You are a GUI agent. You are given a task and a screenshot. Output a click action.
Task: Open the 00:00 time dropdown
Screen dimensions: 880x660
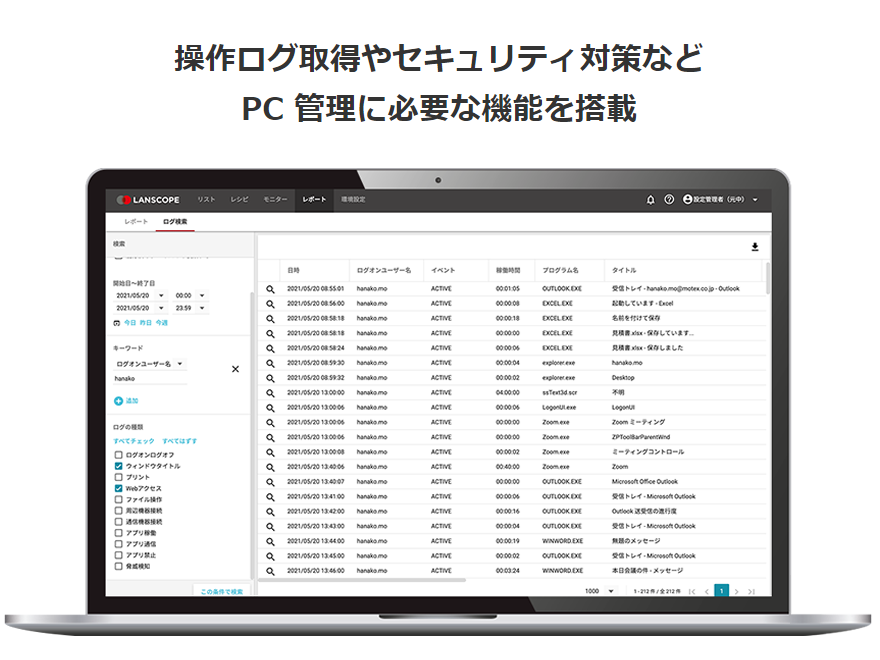pyautogui.click(x=191, y=294)
